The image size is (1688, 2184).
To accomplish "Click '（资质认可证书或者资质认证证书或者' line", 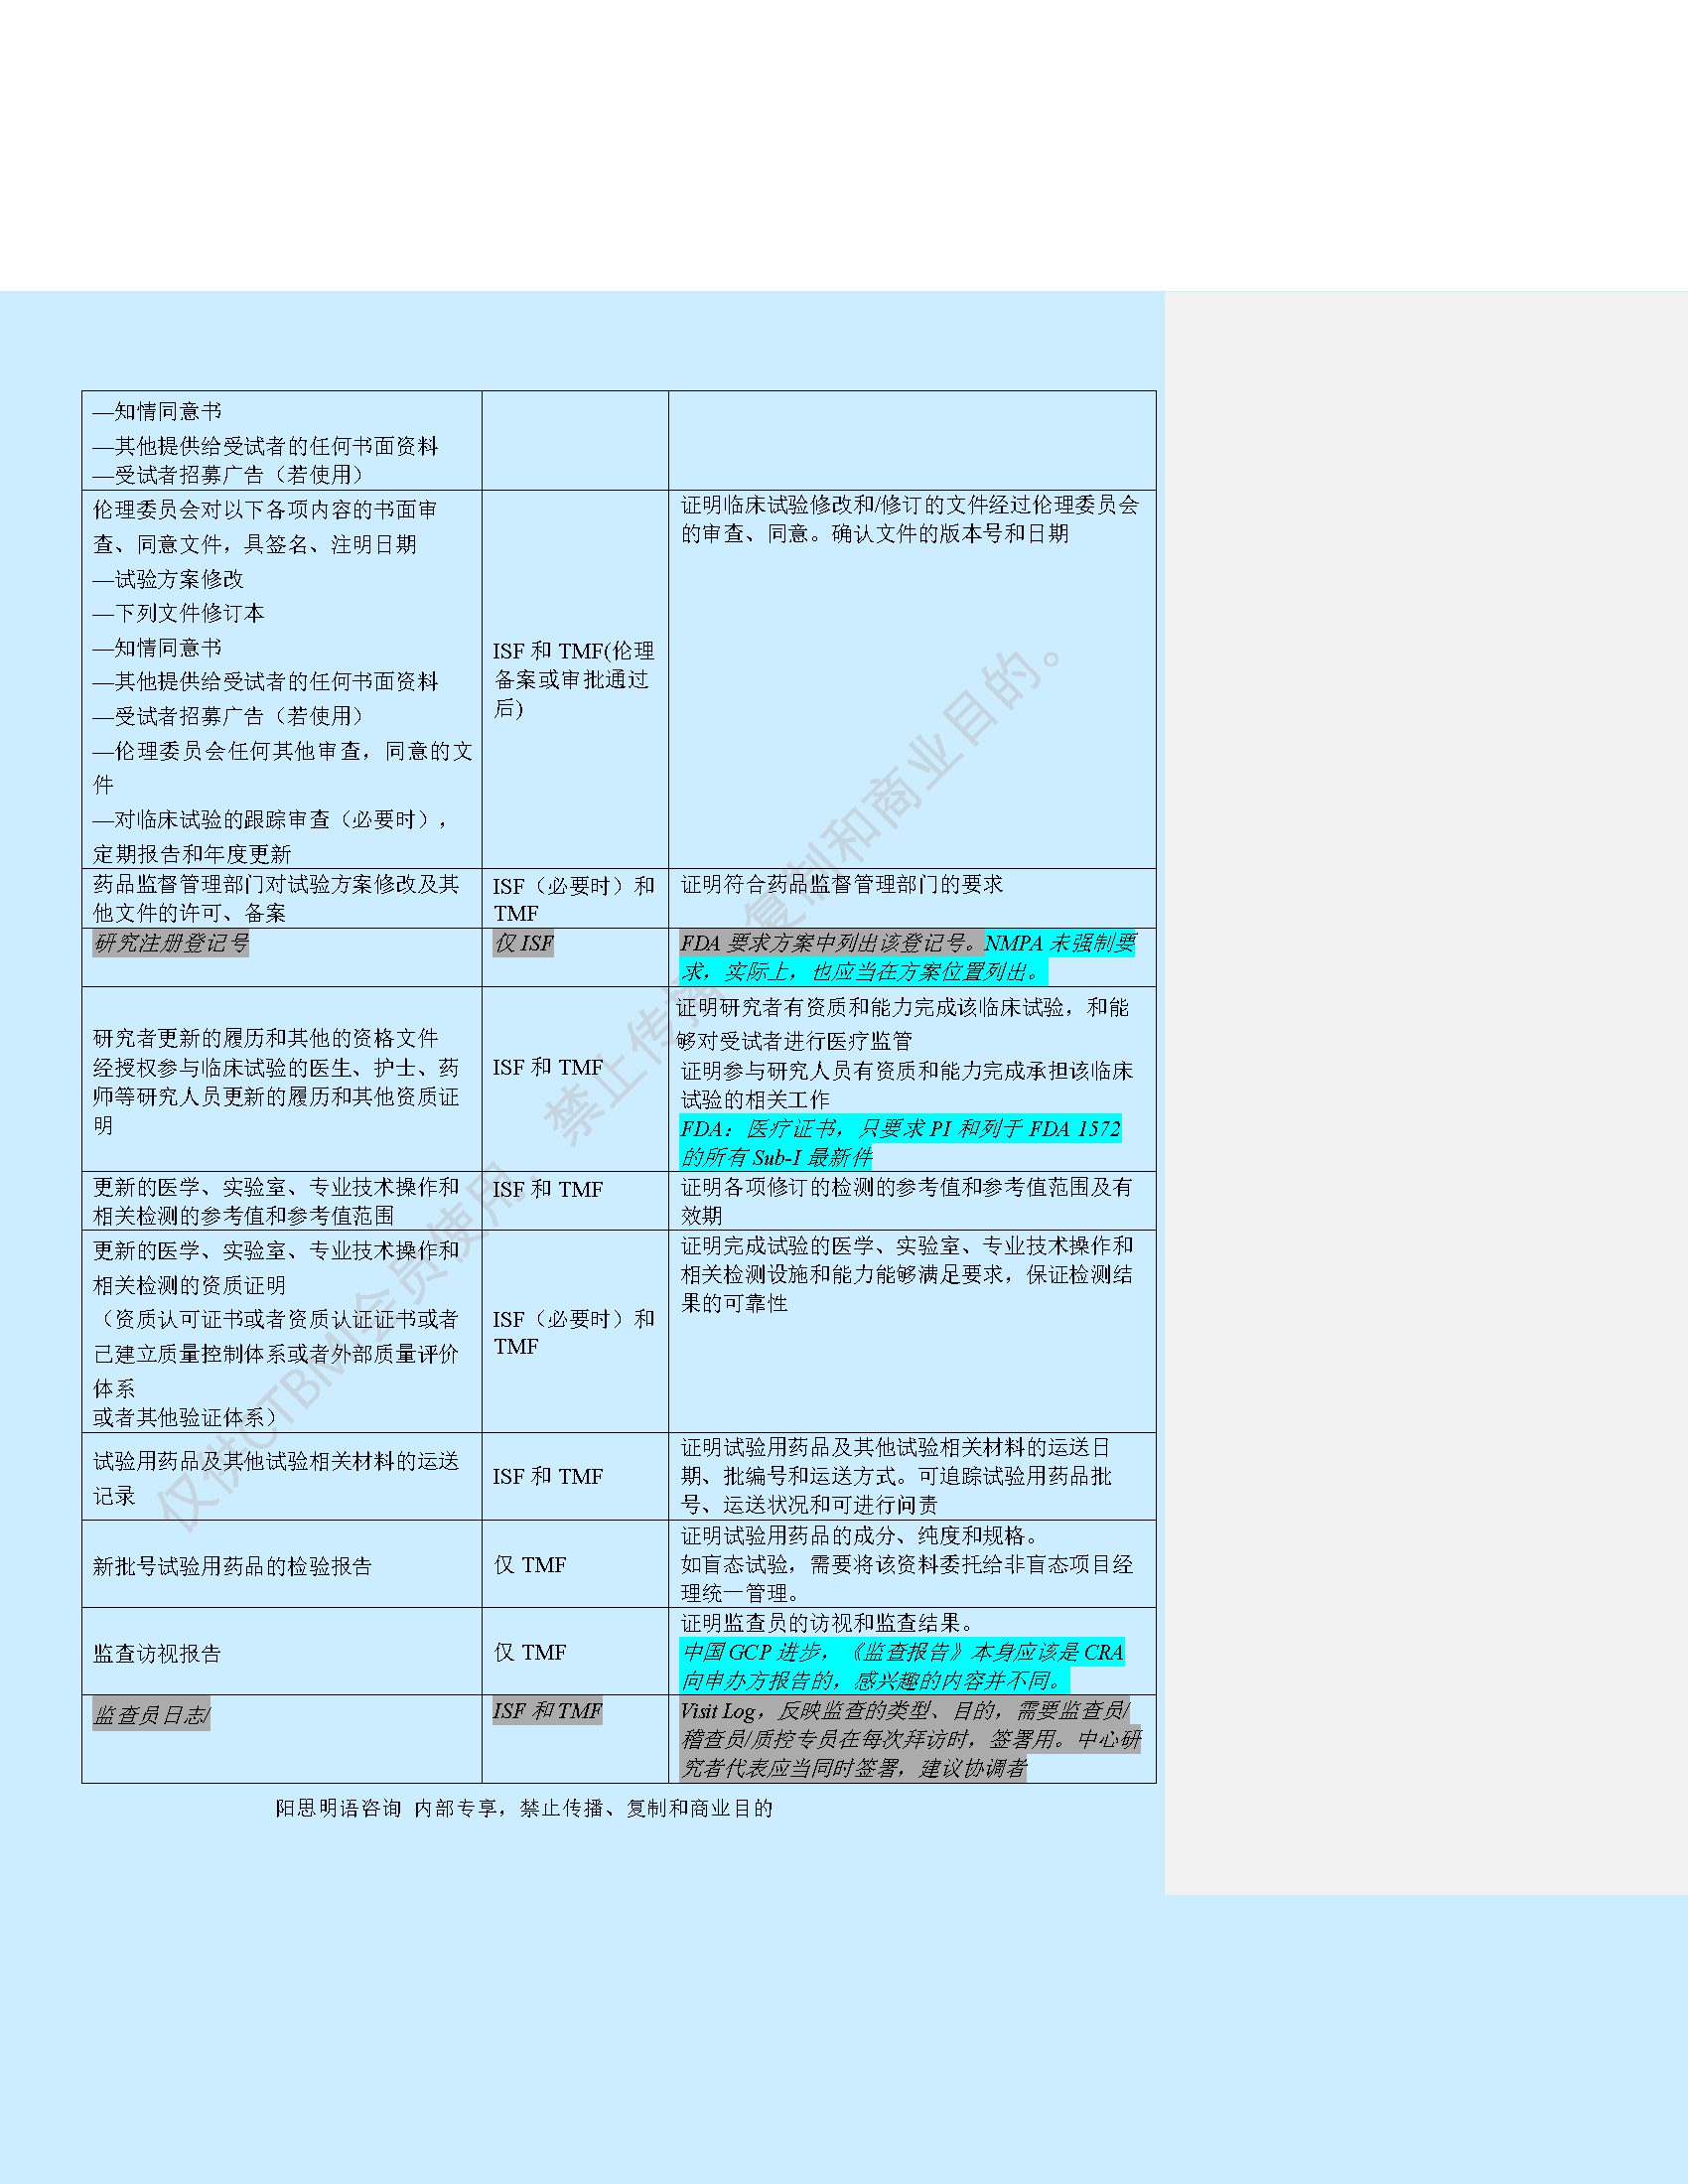I will point(276,1320).
